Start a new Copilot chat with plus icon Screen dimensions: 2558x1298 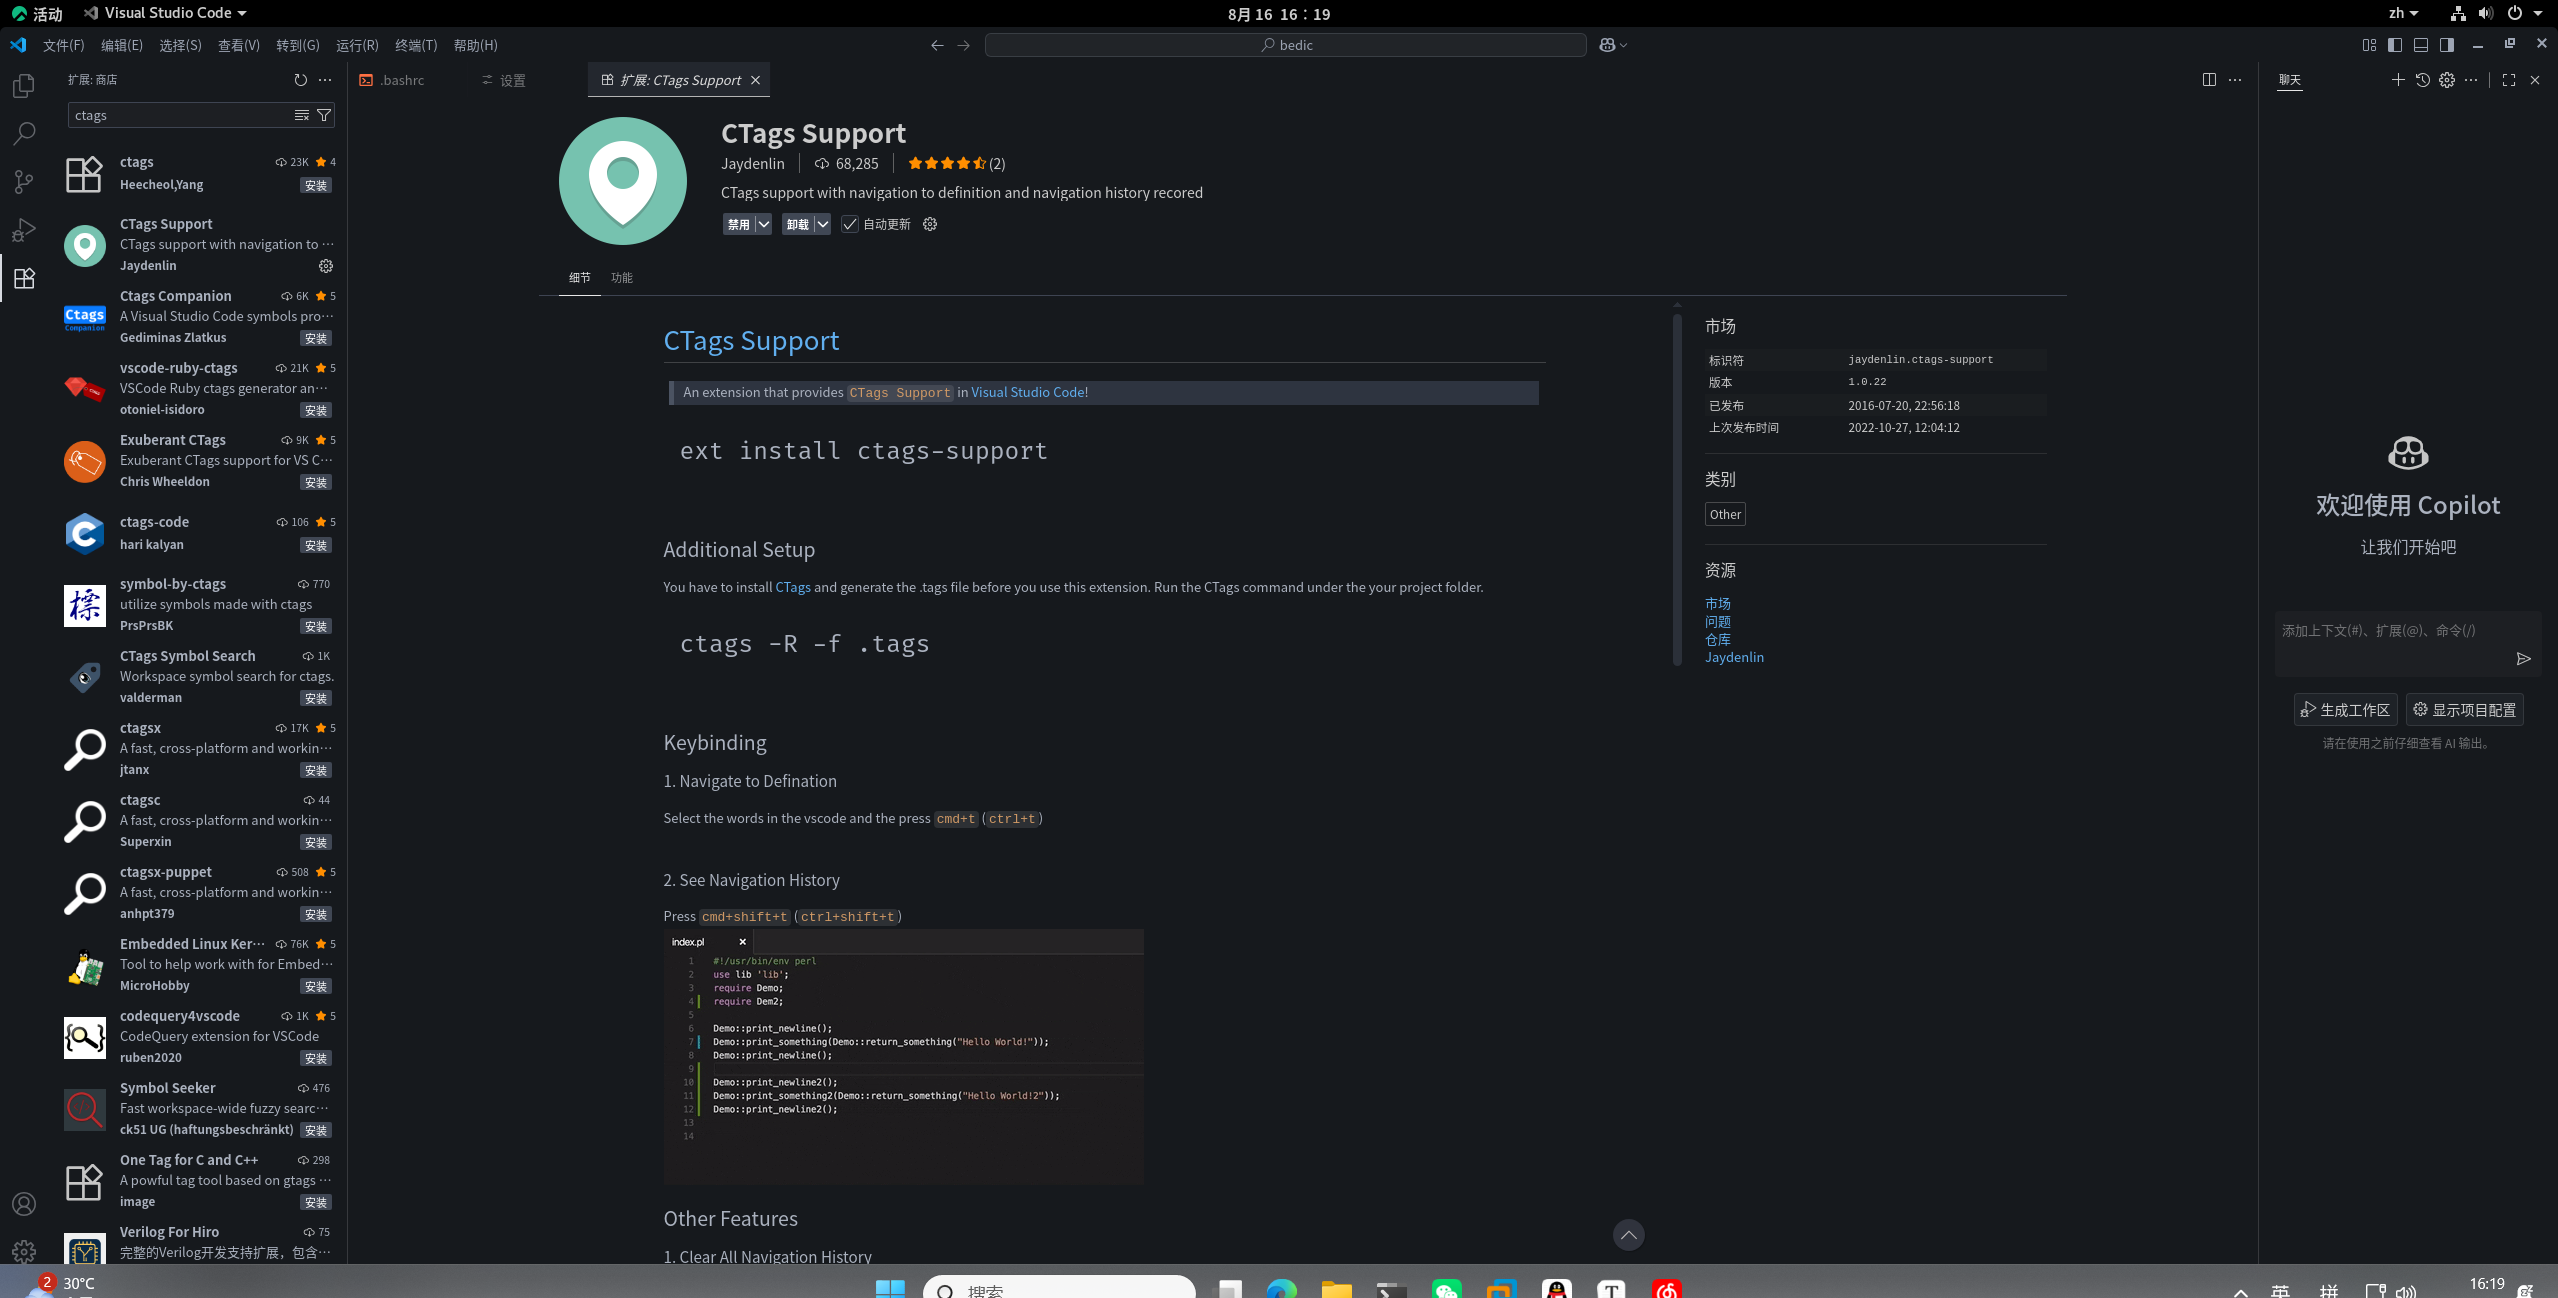coord(2397,80)
